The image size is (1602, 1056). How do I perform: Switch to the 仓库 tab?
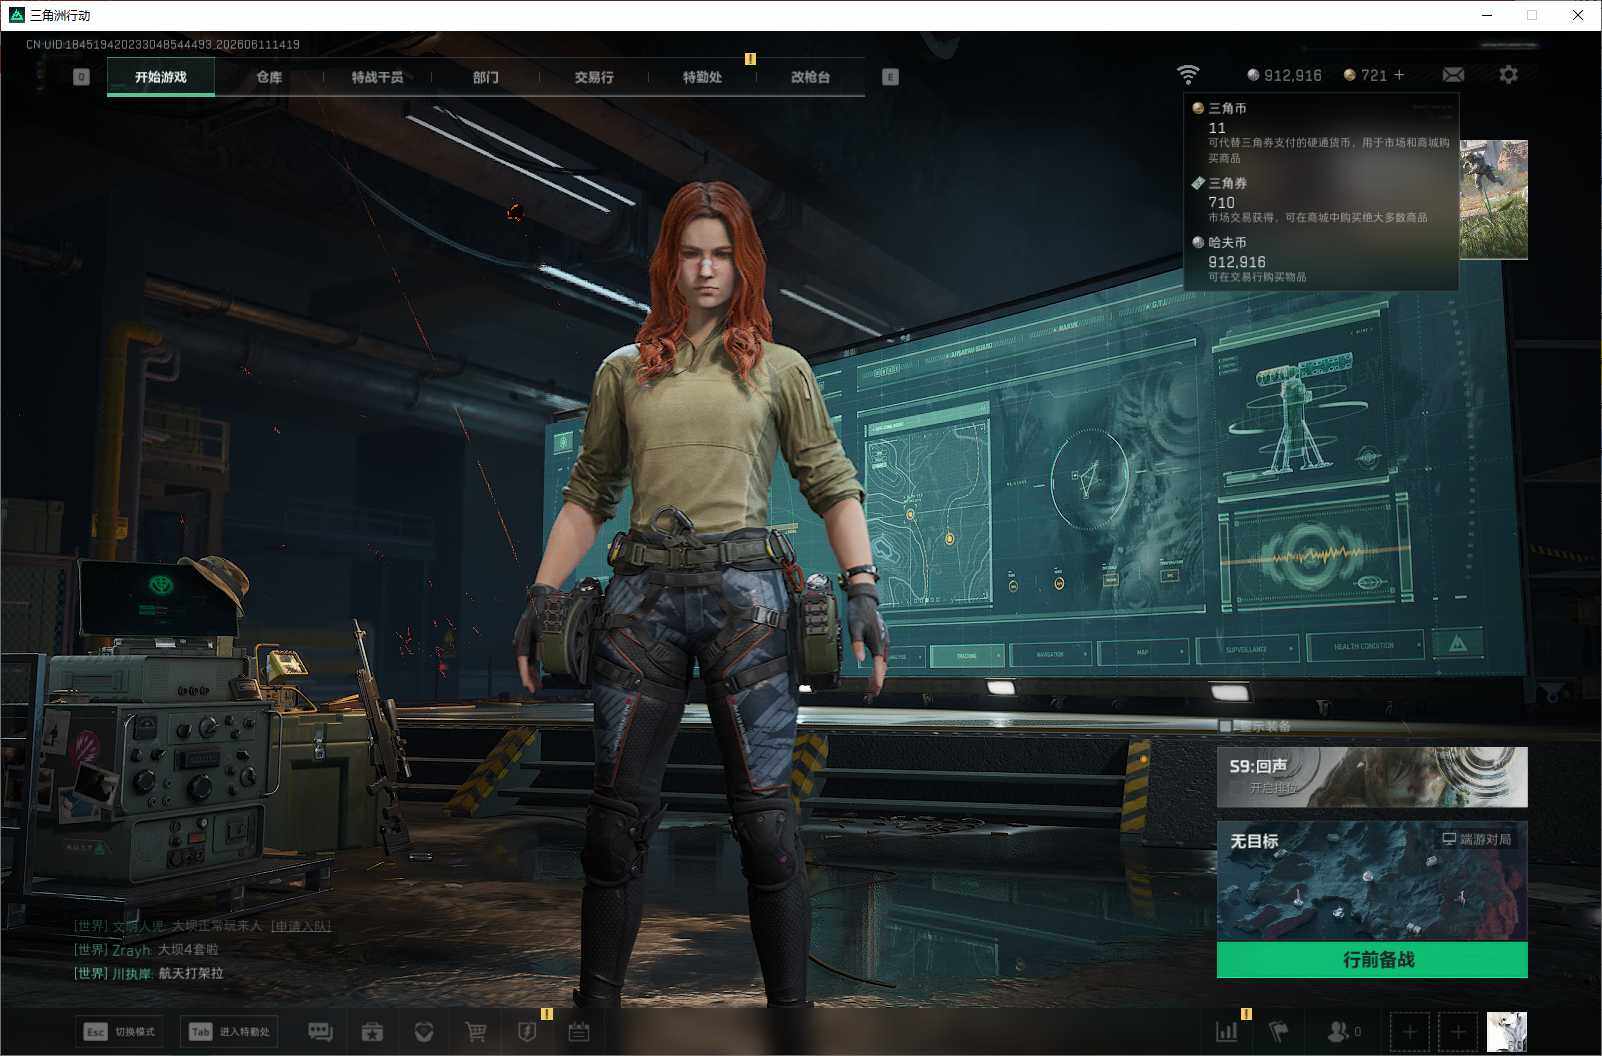[x=269, y=77]
